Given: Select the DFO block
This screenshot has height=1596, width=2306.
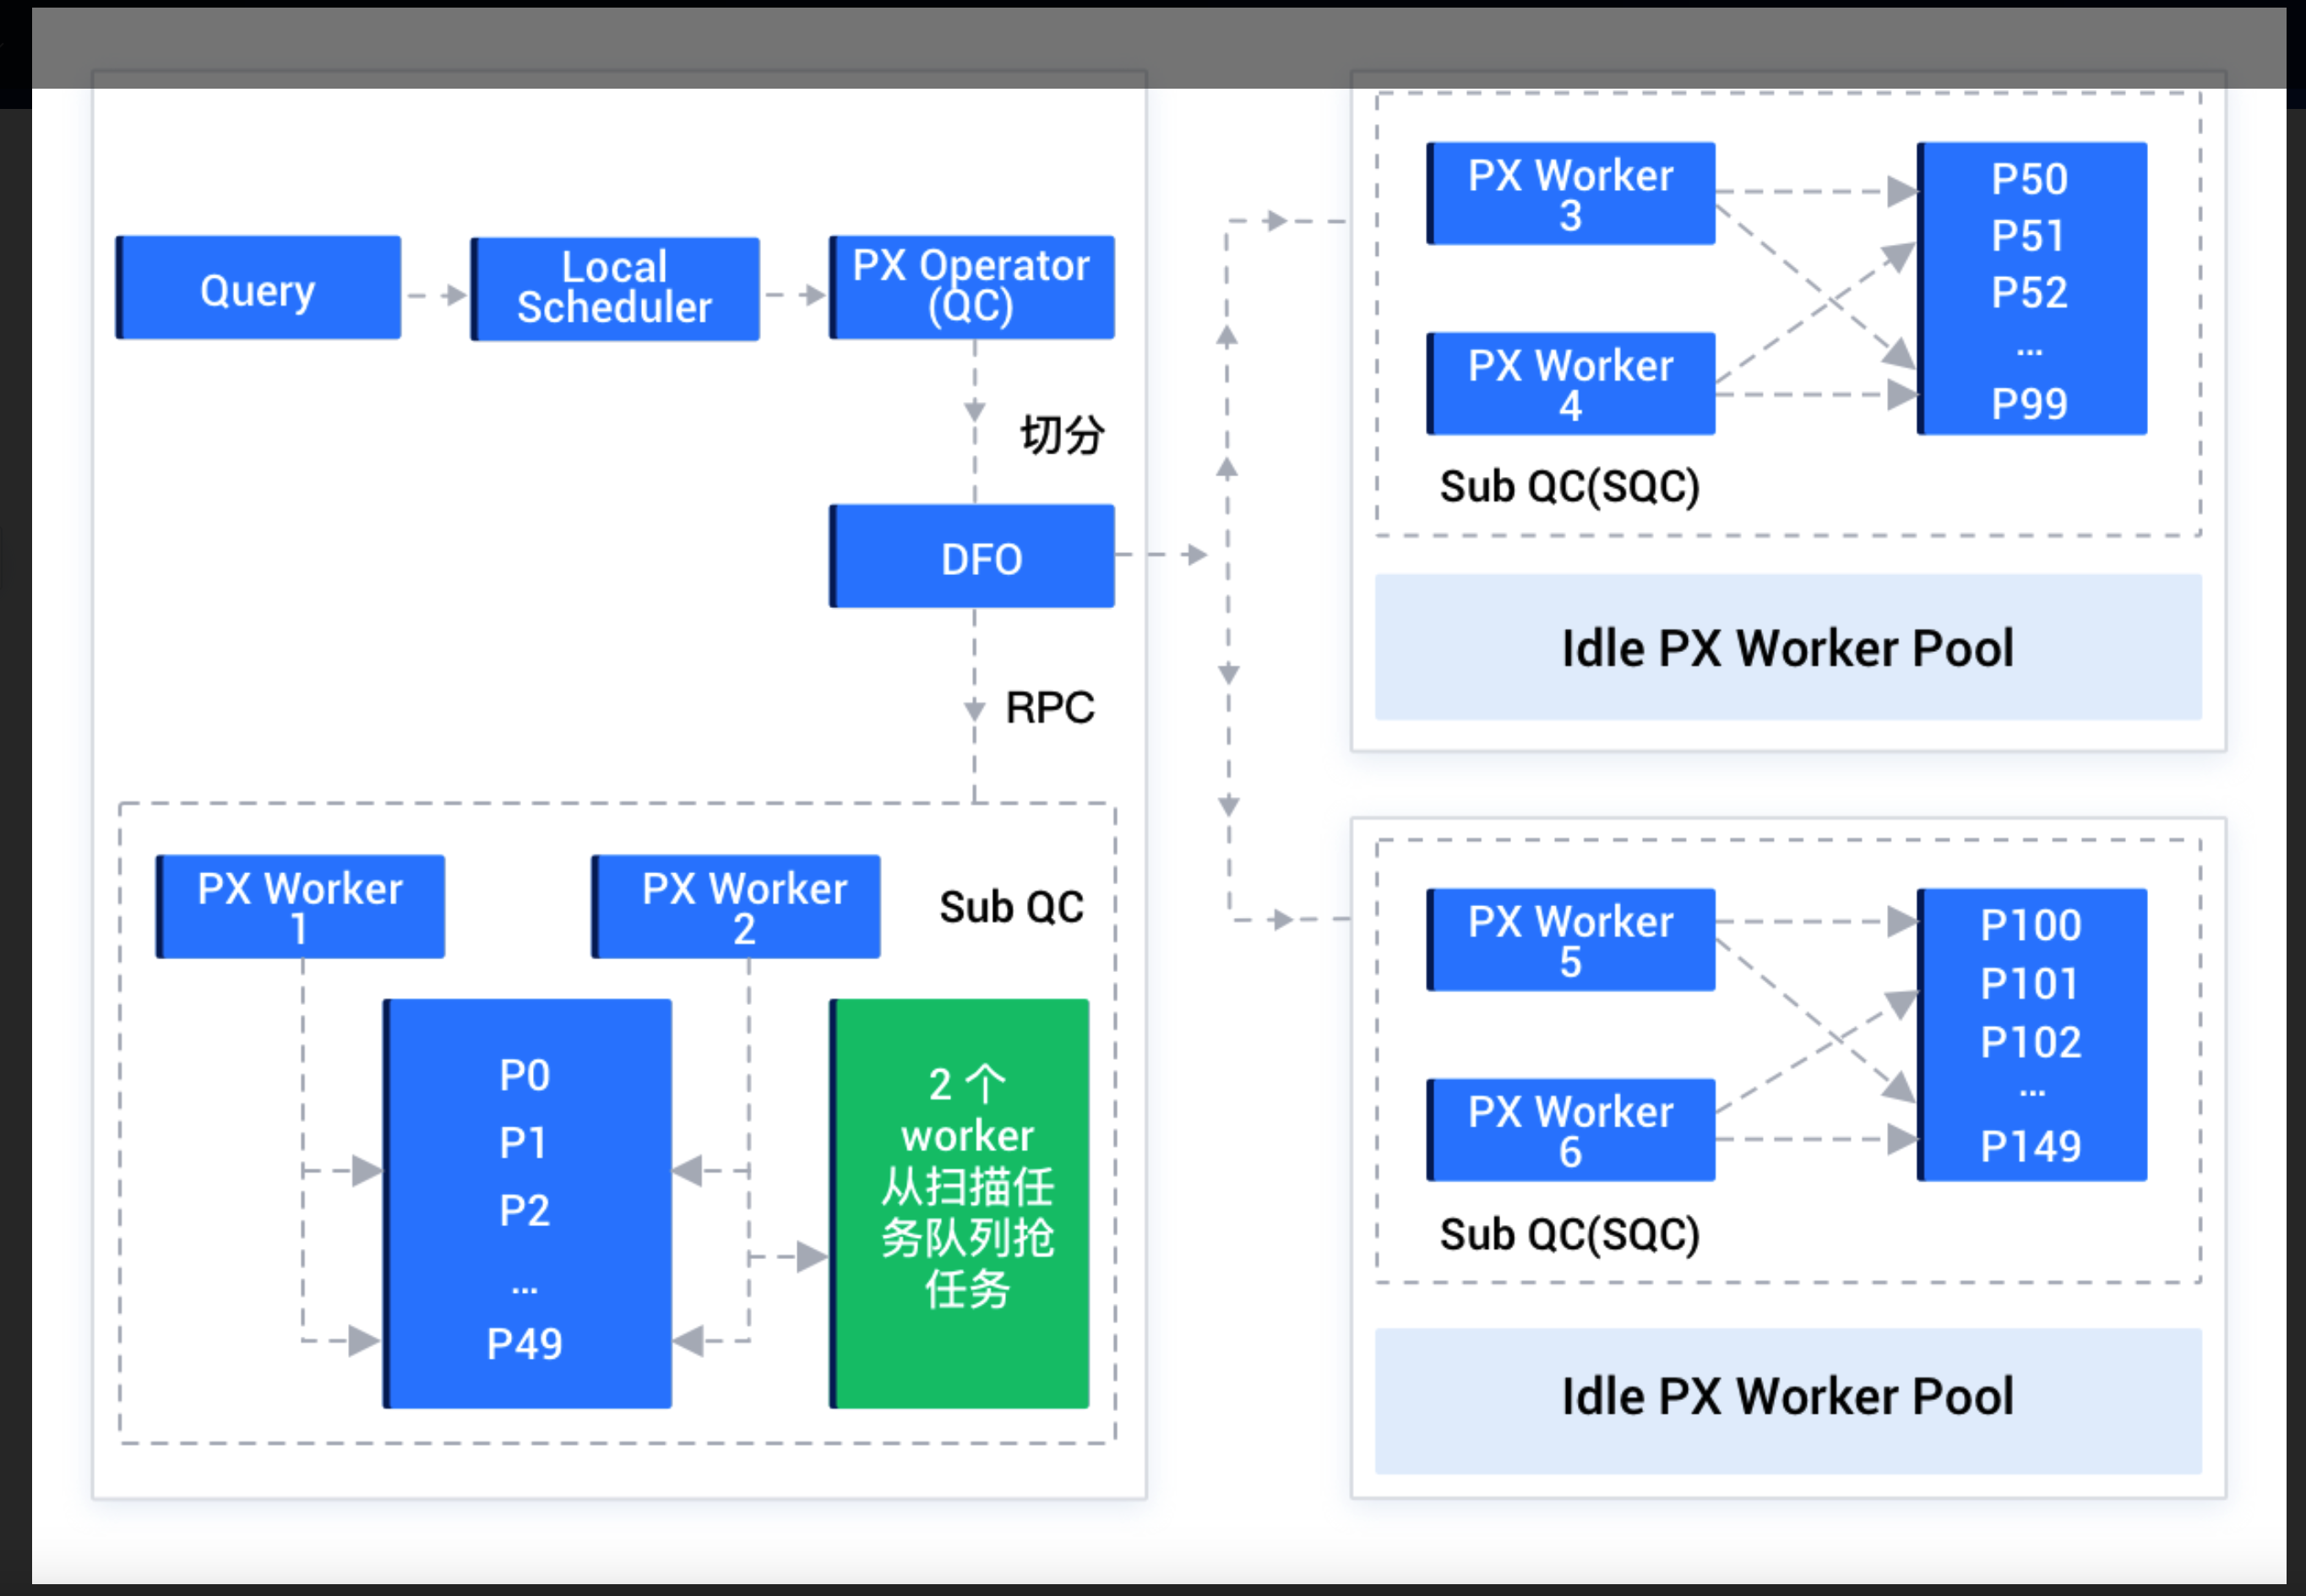Looking at the screenshot, I should coord(971,557).
